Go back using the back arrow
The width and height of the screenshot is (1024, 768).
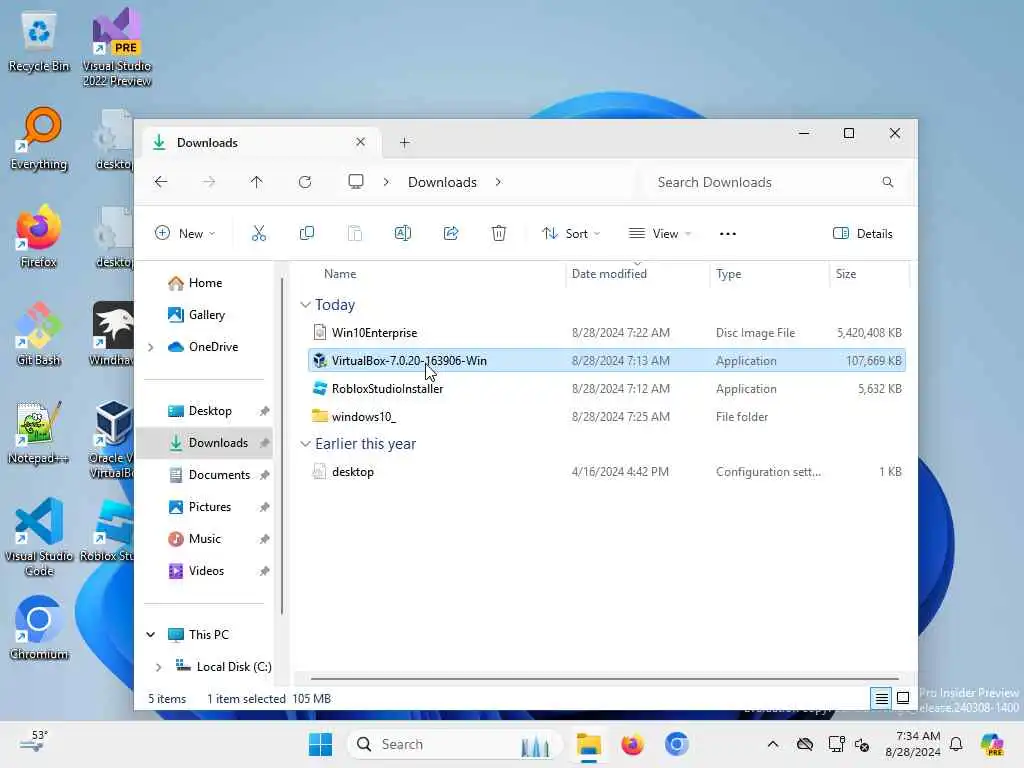click(161, 182)
